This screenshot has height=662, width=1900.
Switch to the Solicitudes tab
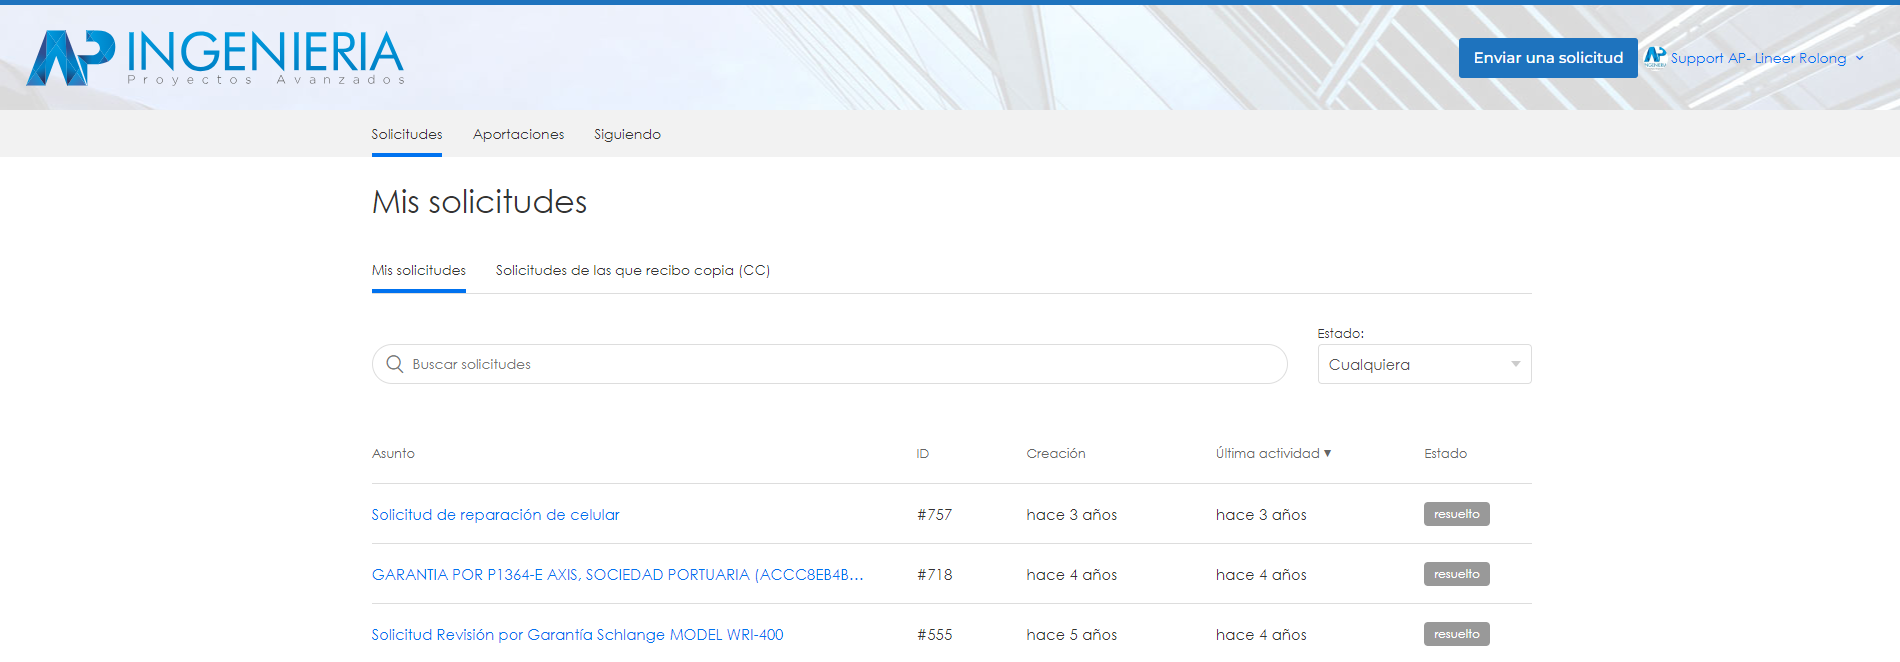point(407,134)
